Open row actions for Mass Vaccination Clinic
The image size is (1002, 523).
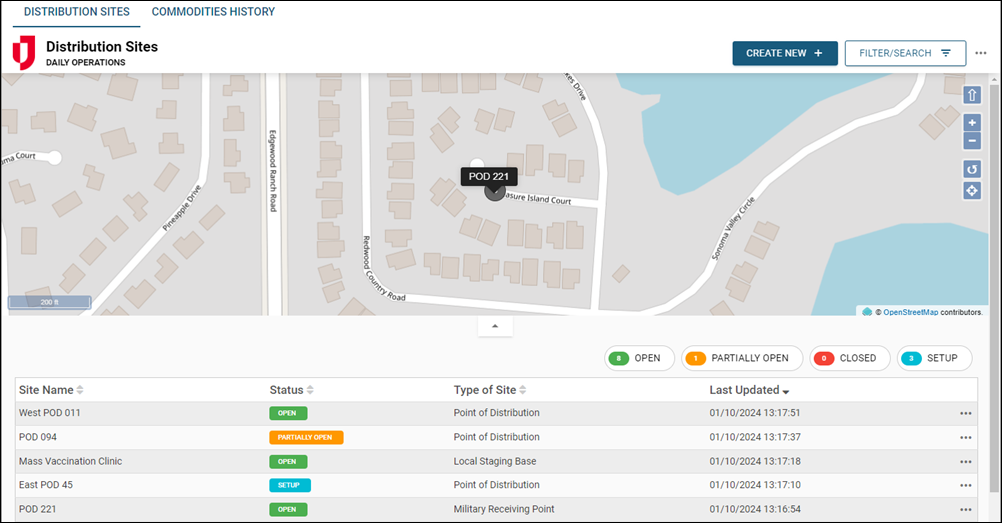pos(965,461)
